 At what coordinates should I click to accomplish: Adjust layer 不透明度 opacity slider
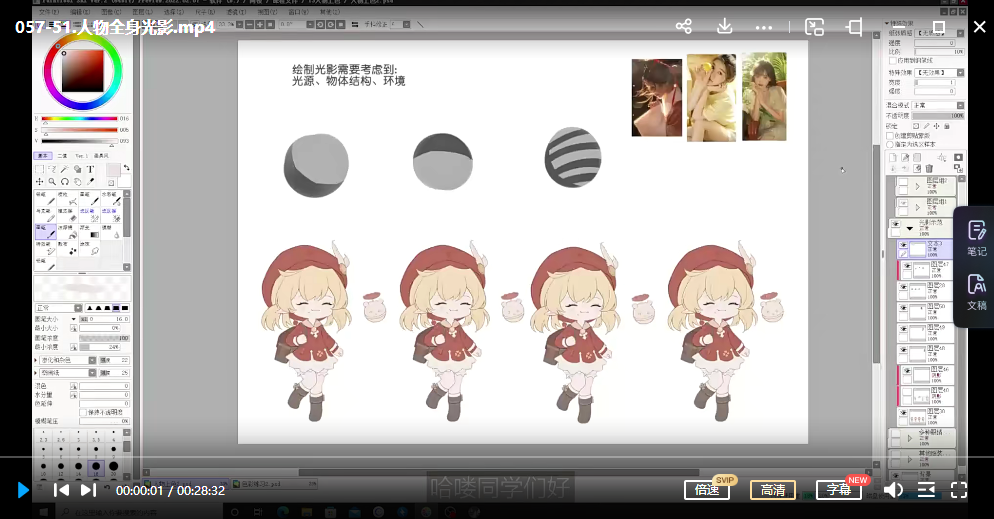pyautogui.click(x=939, y=116)
